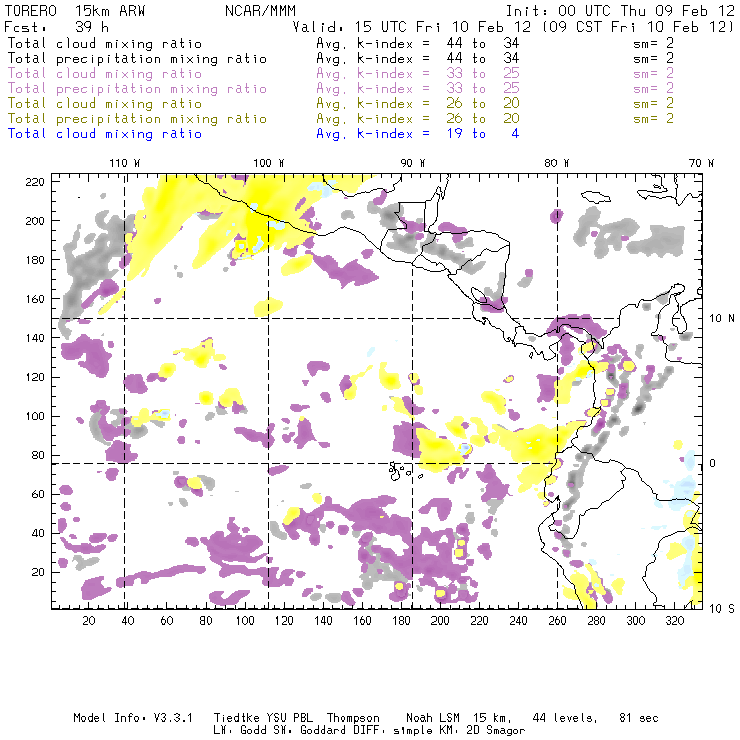Click the "260" tick on the horizontal axis

click(x=557, y=621)
